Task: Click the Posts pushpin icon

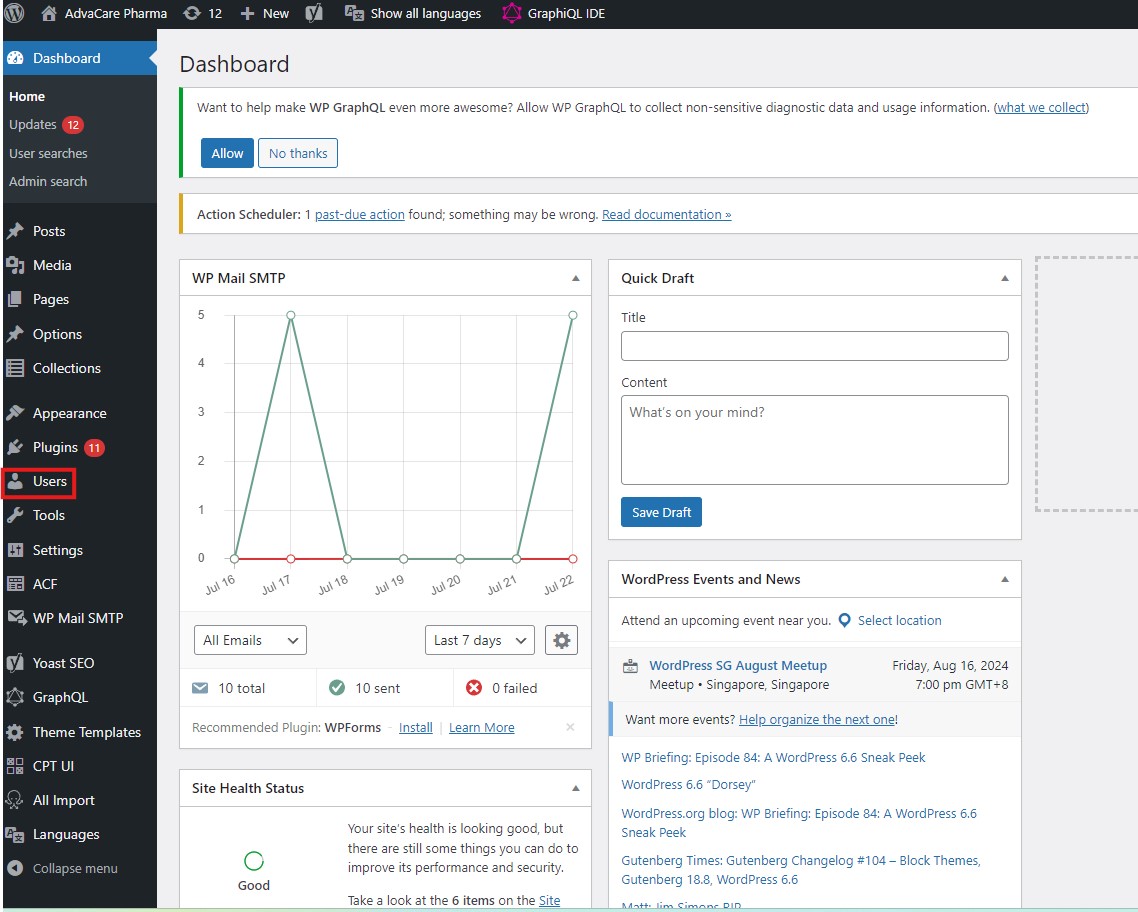Action: click(x=15, y=231)
